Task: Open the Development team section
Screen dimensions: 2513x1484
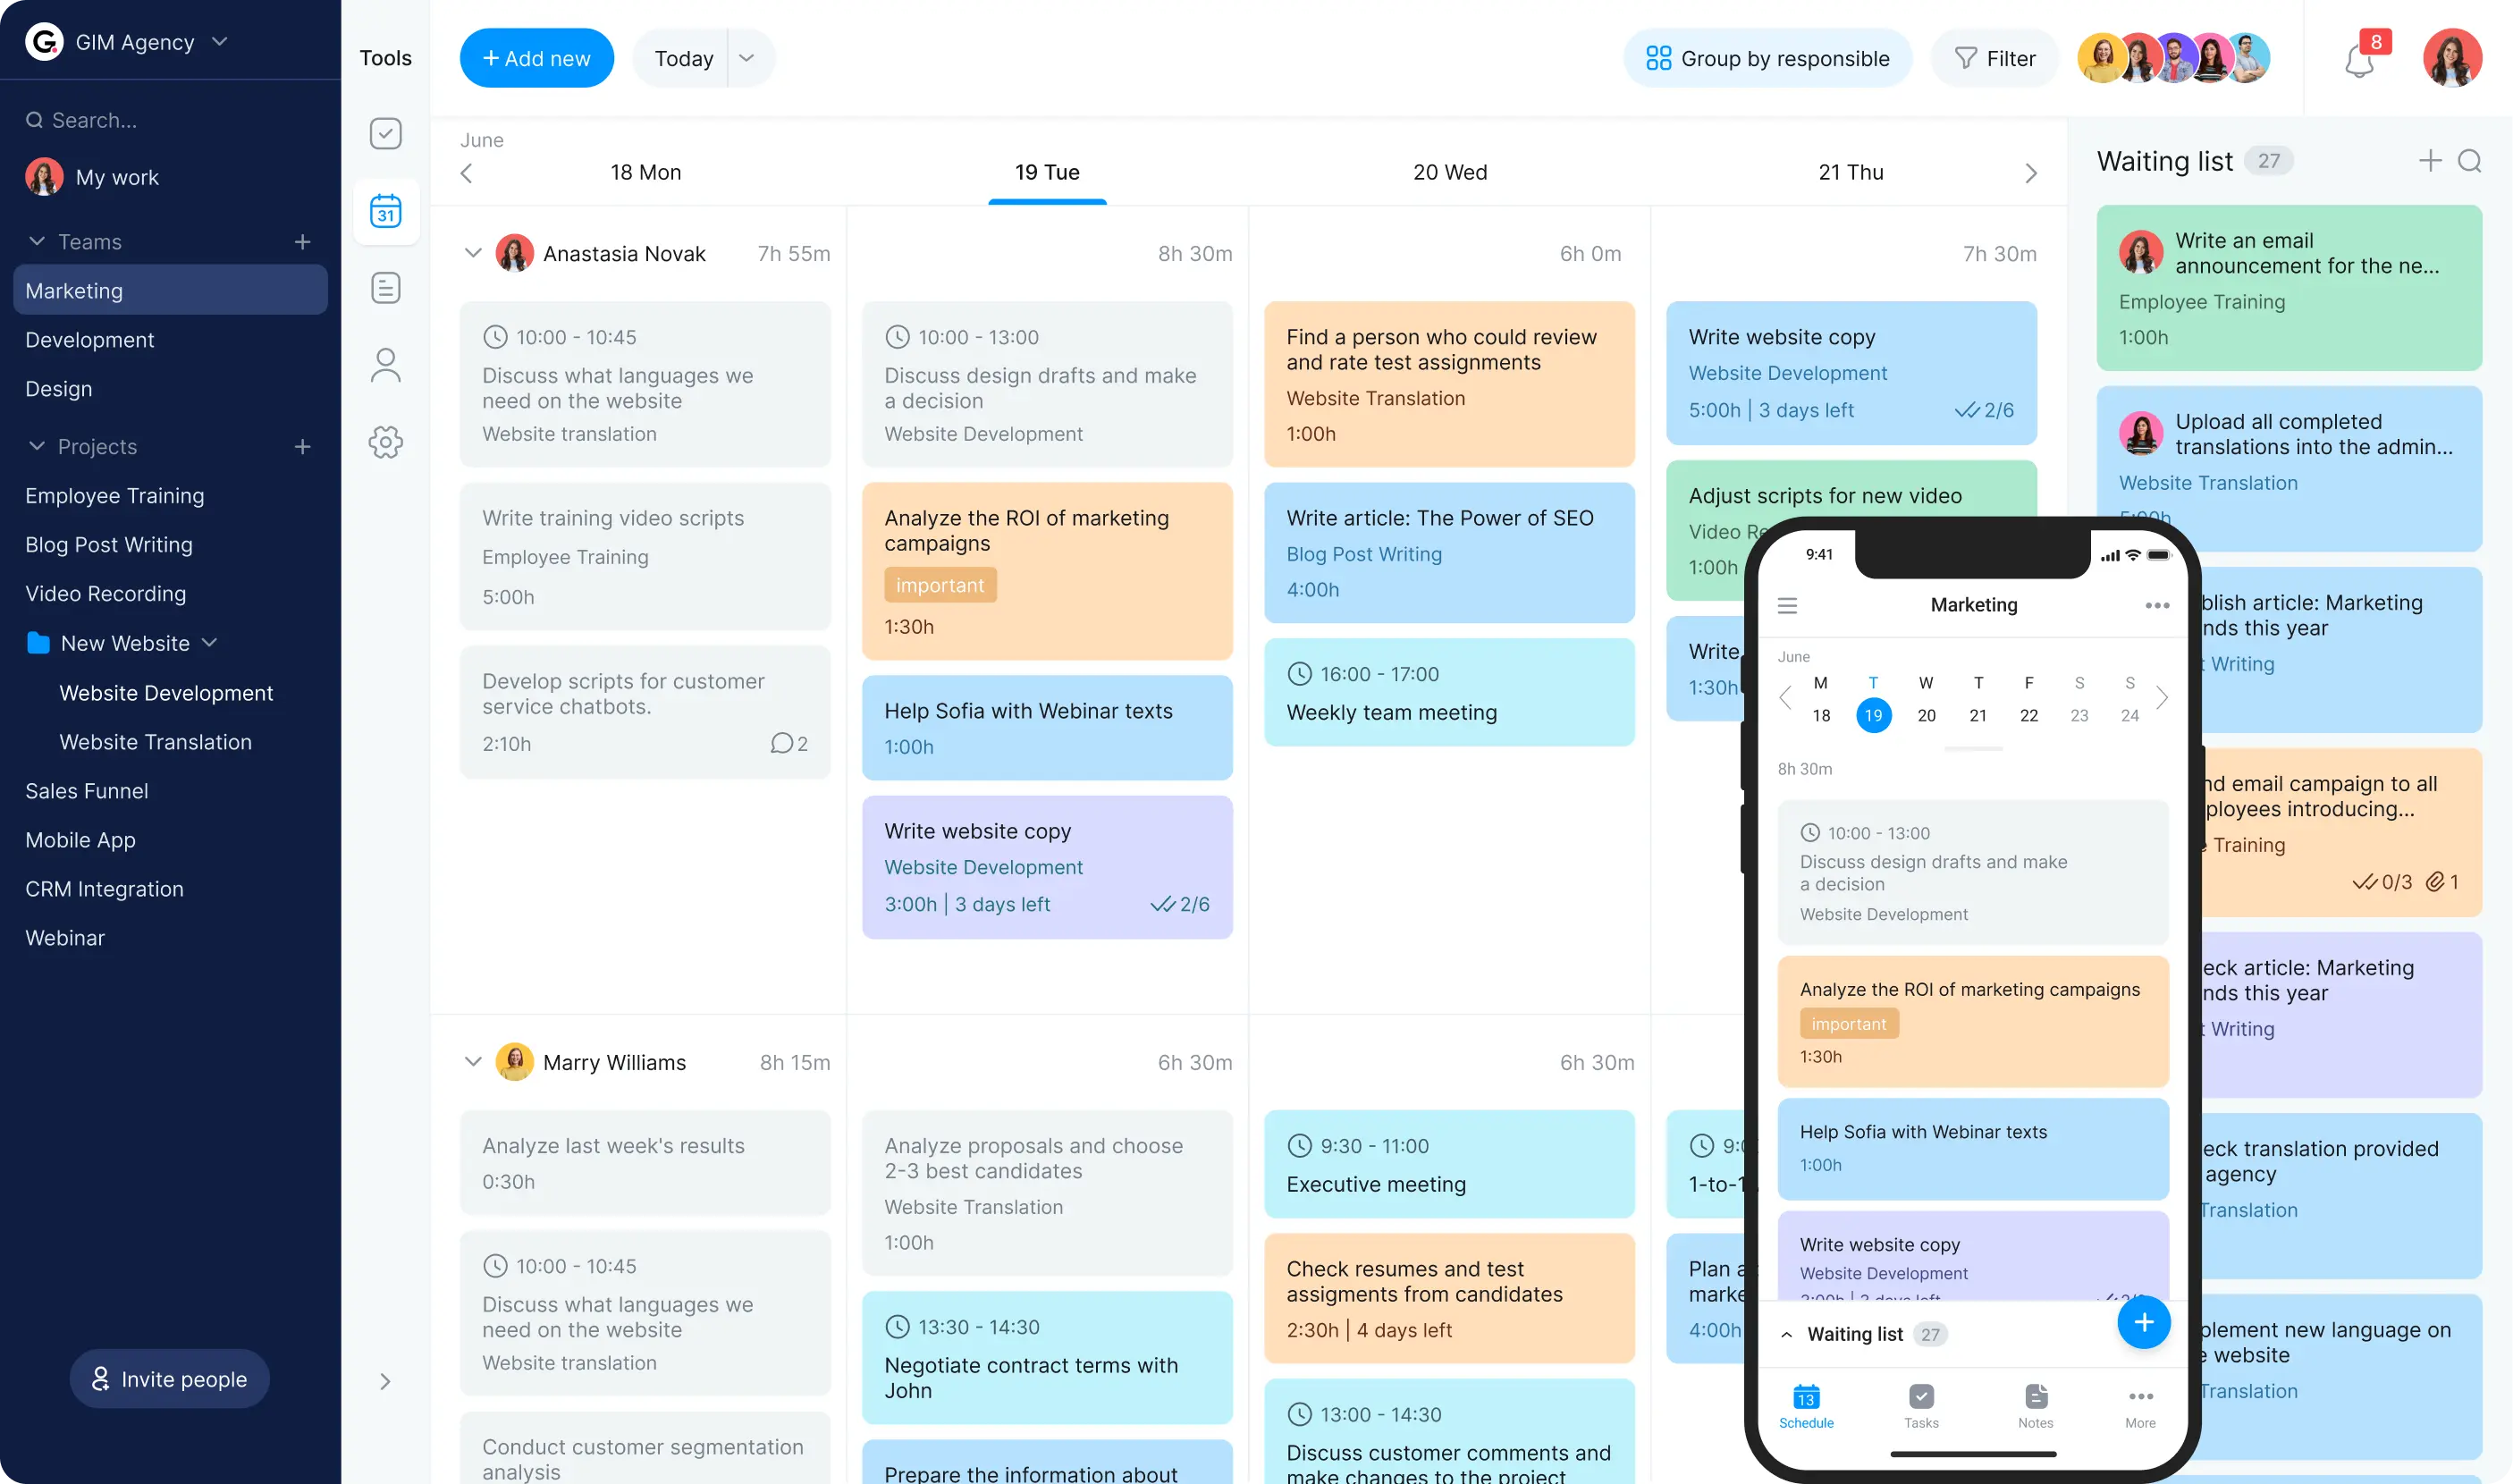Action: pyautogui.click(x=89, y=339)
